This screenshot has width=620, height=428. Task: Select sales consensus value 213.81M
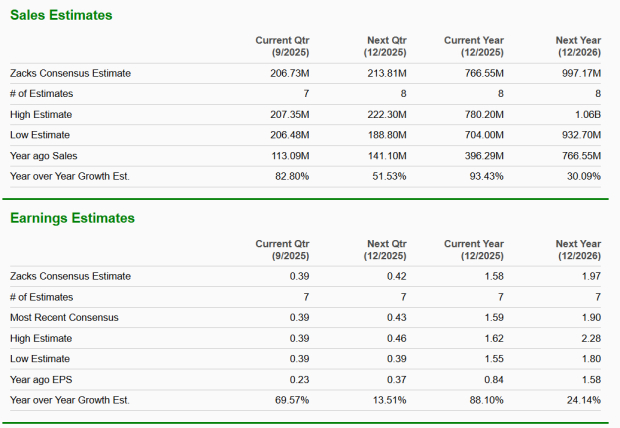click(x=387, y=73)
